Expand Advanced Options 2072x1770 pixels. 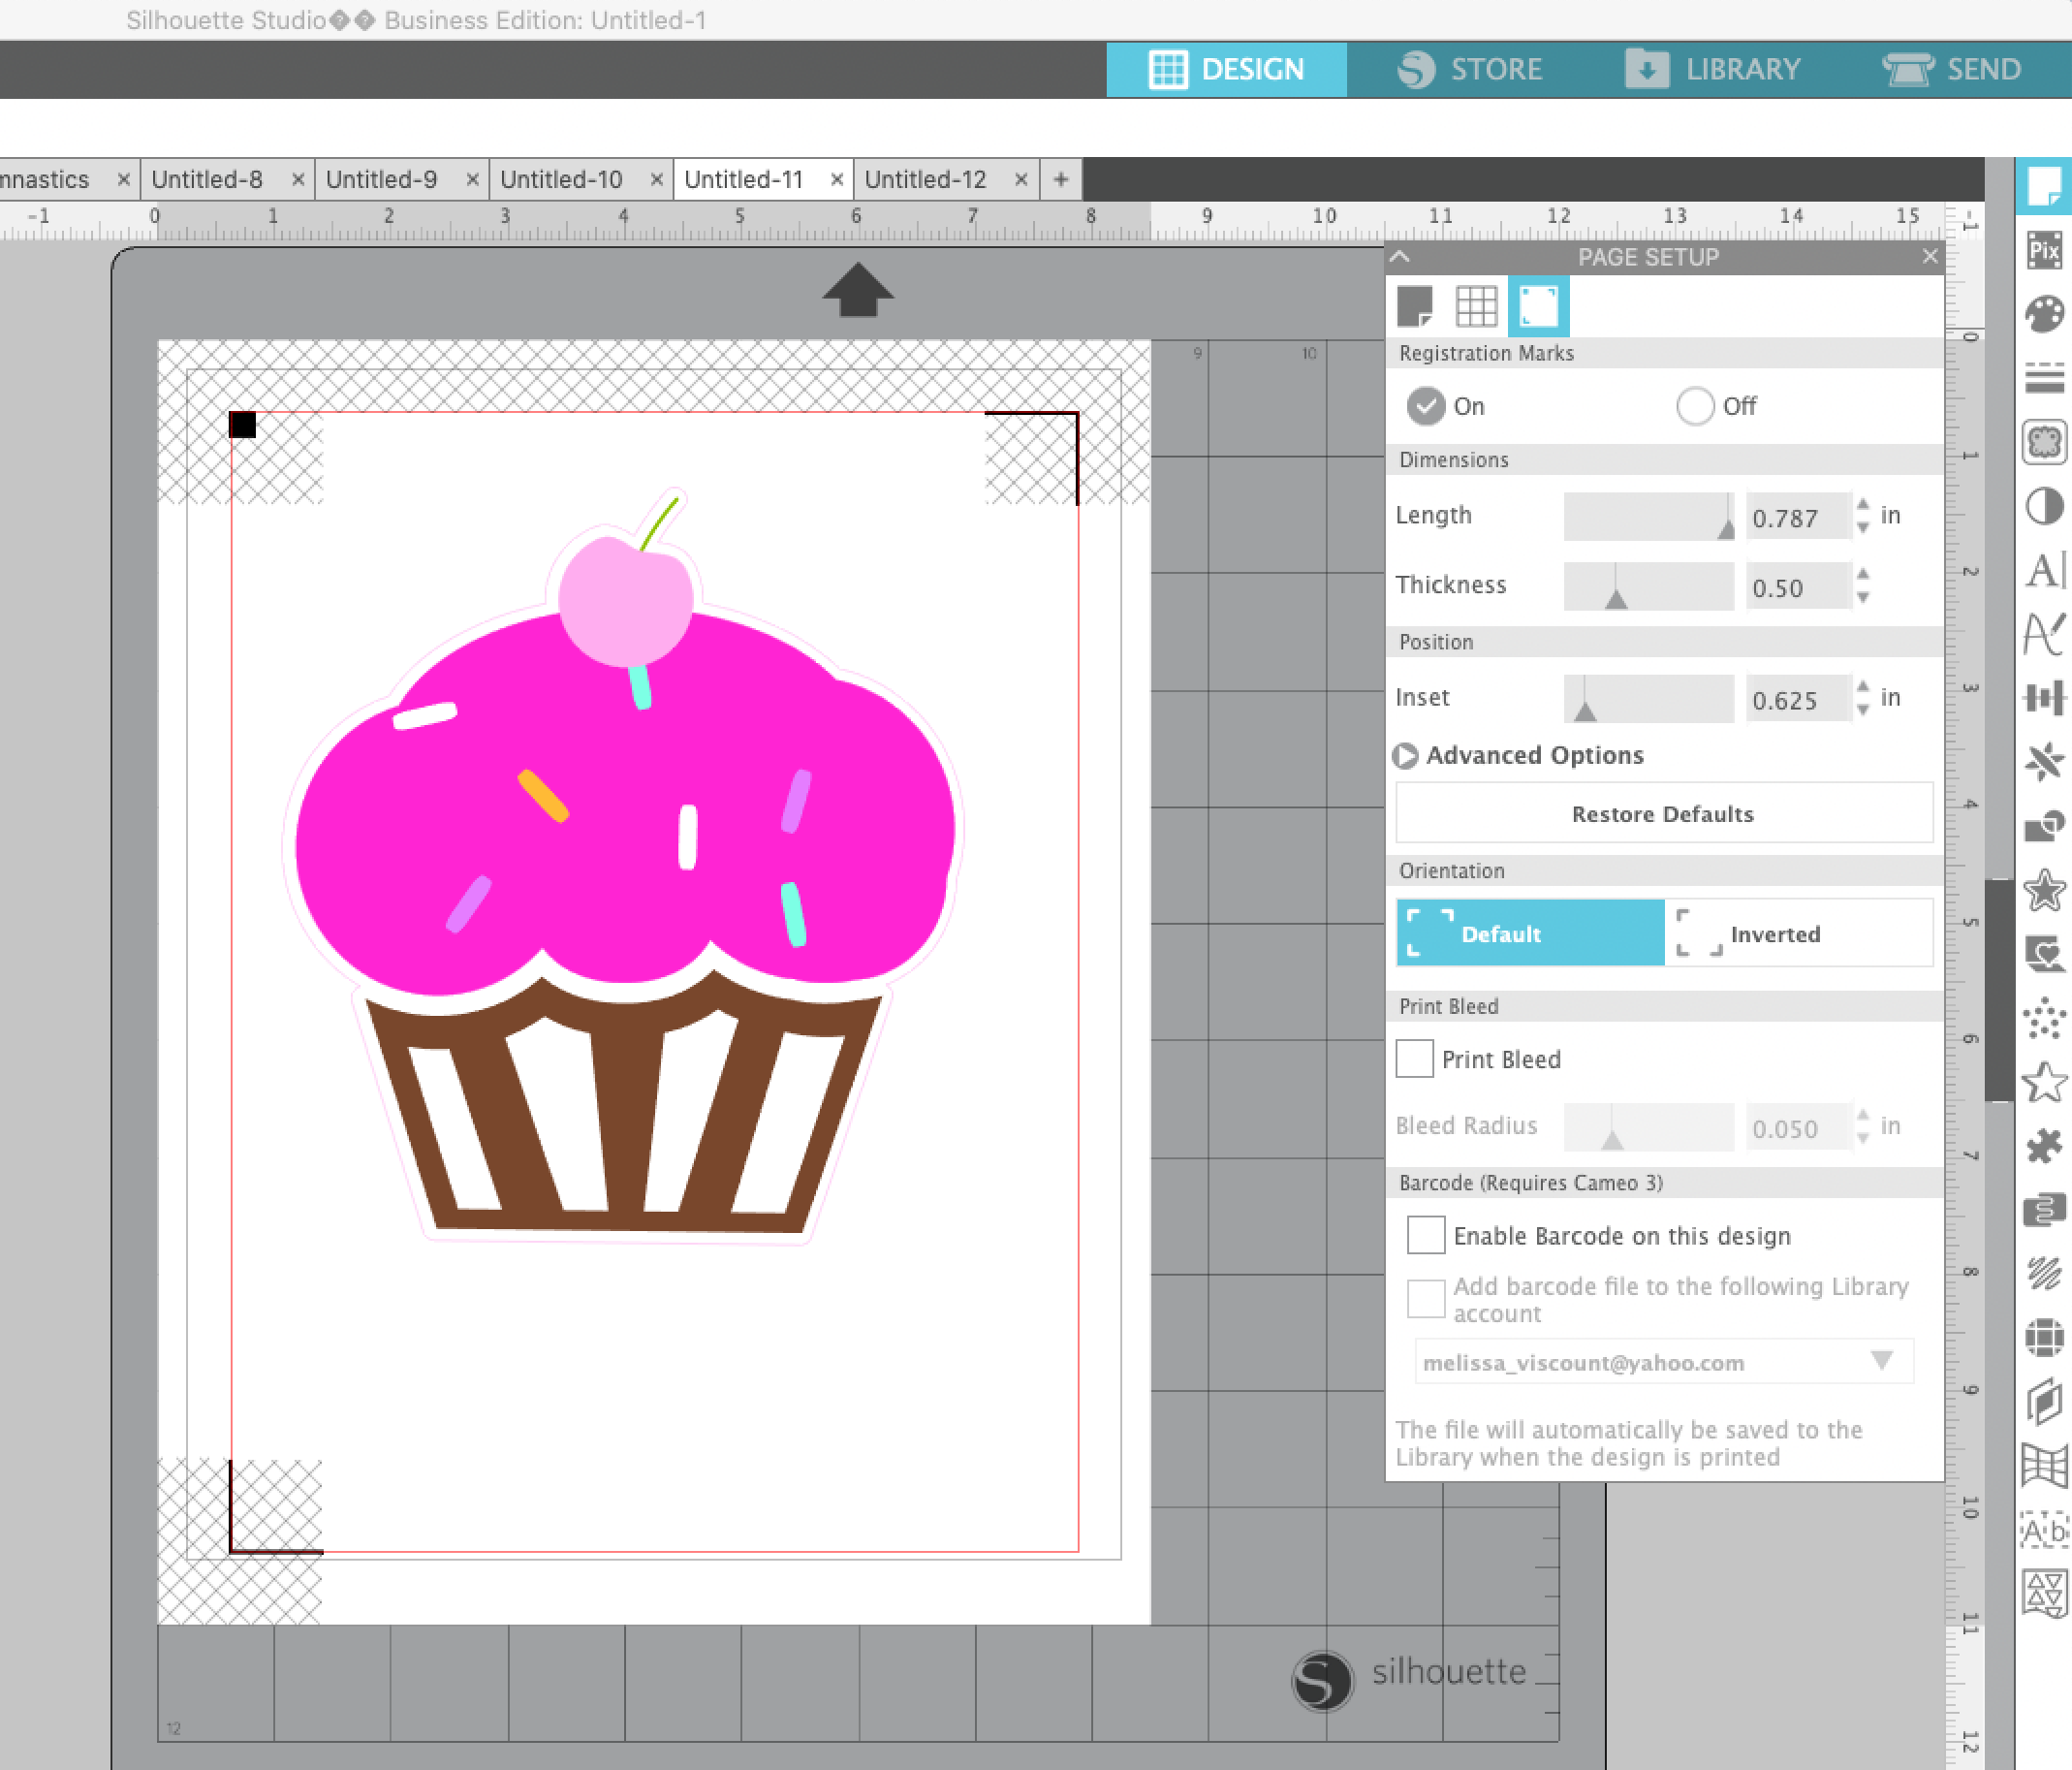click(x=1405, y=756)
